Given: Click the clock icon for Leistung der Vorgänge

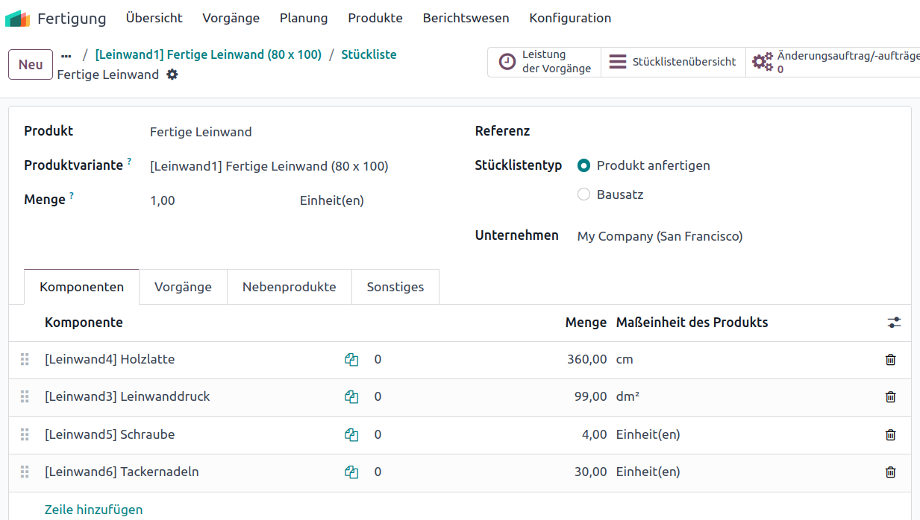Looking at the screenshot, I should [x=507, y=62].
